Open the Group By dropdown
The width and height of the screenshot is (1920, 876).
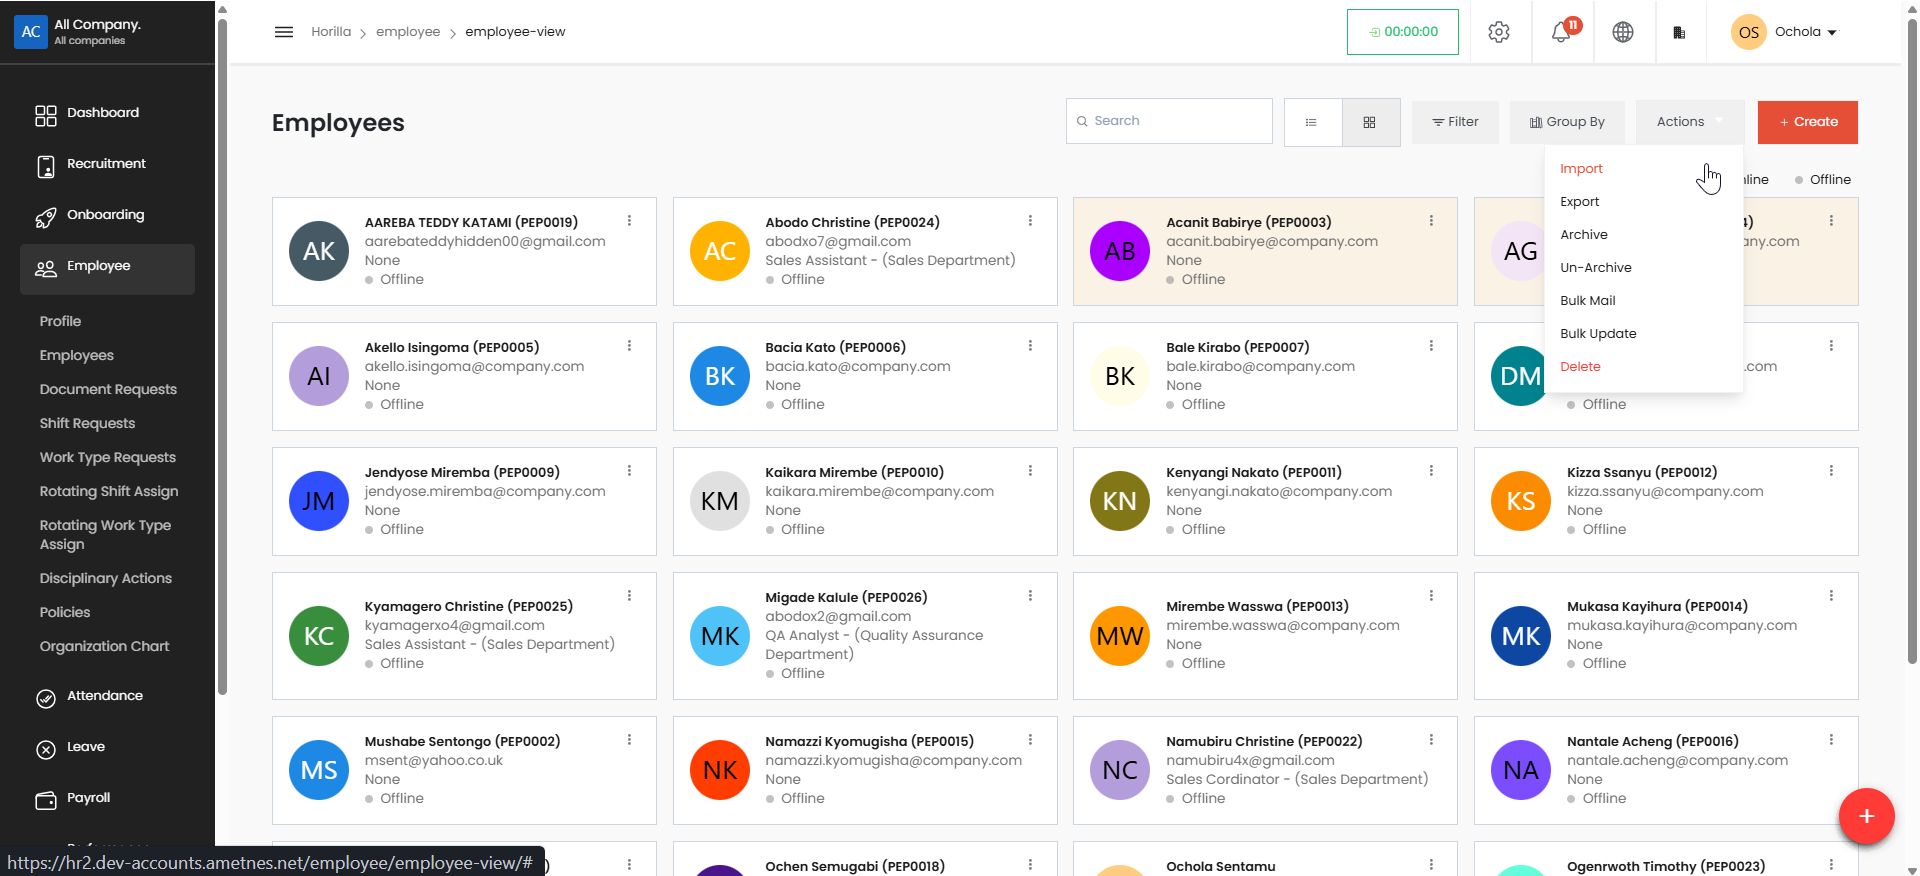pyautogui.click(x=1567, y=122)
